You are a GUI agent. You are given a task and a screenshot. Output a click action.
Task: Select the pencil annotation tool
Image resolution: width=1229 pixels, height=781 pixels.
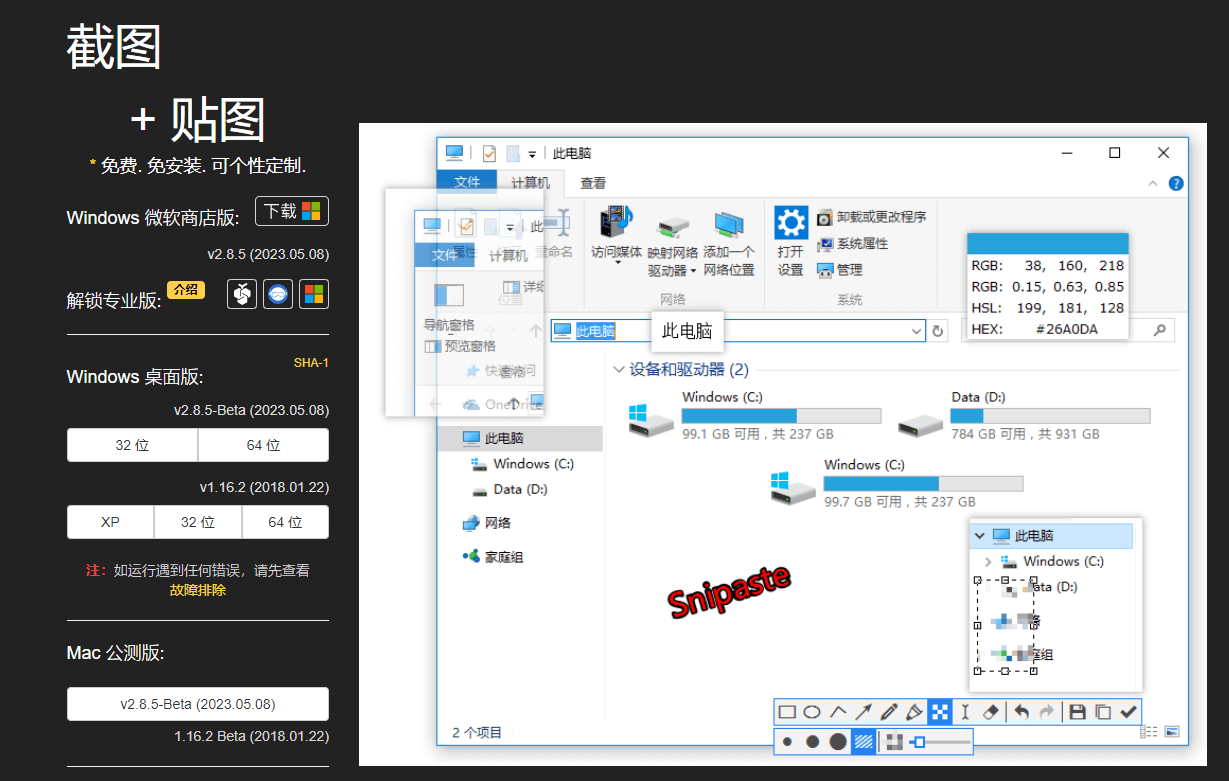[x=890, y=711]
